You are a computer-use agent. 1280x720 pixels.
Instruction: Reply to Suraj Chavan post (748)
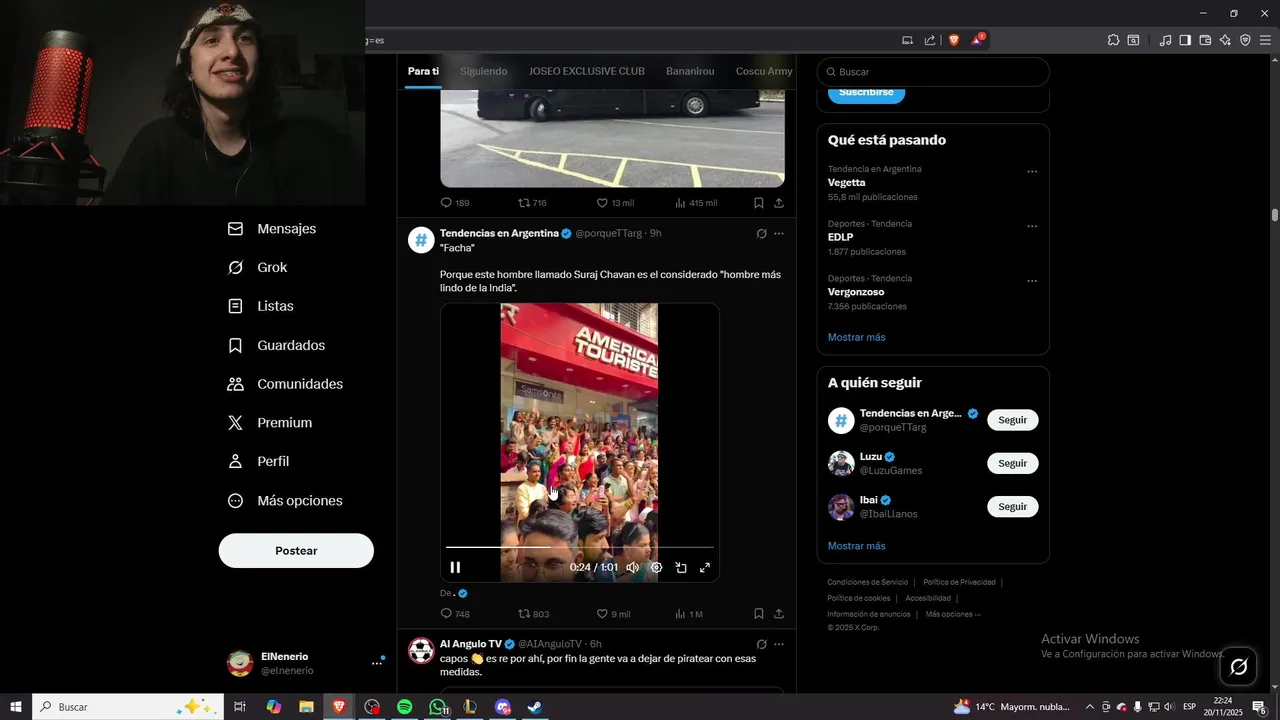455,614
